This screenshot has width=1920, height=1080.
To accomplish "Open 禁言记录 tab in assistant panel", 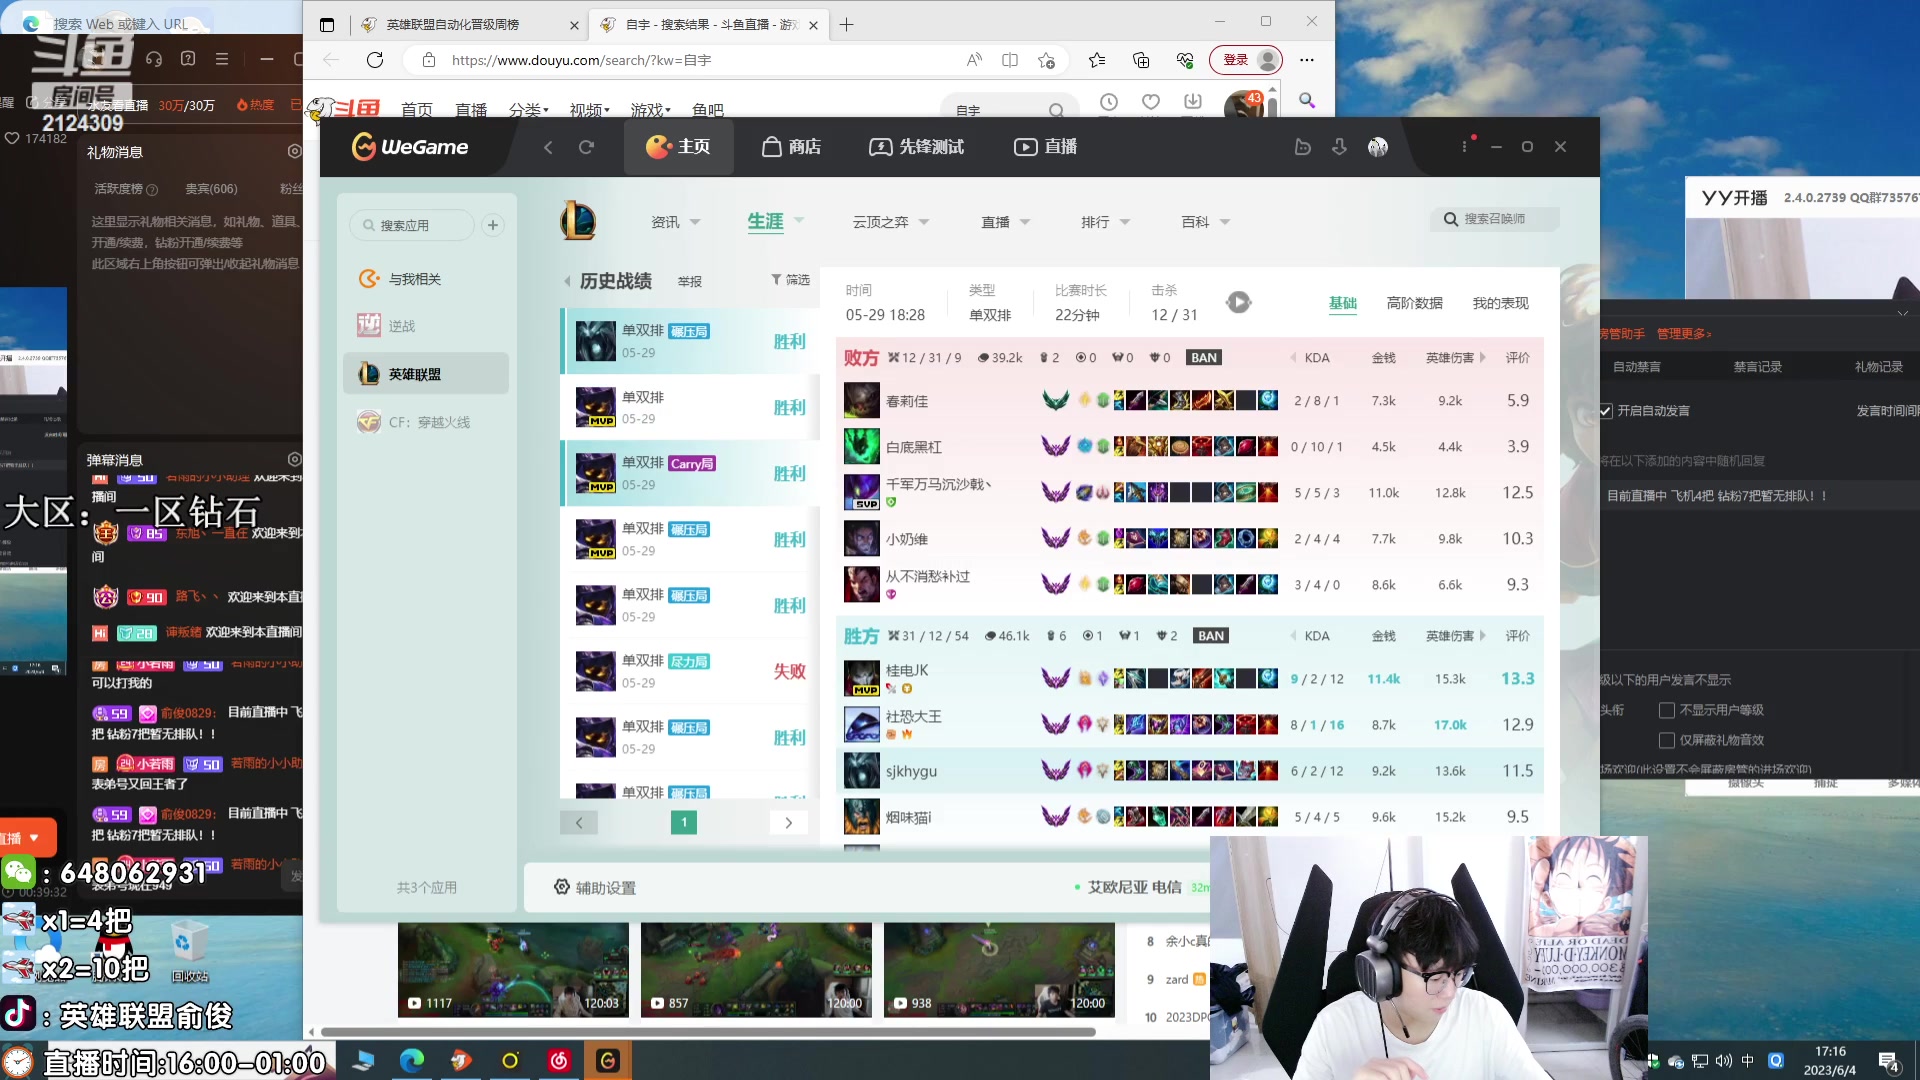I will 1758,367.
